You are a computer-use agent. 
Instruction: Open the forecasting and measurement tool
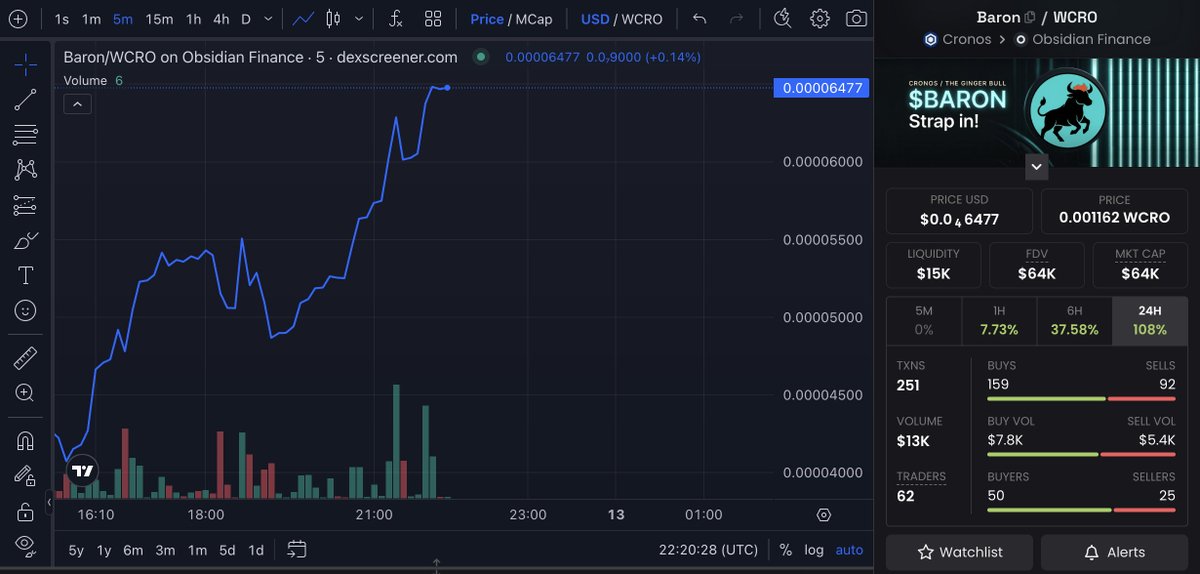pos(26,205)
